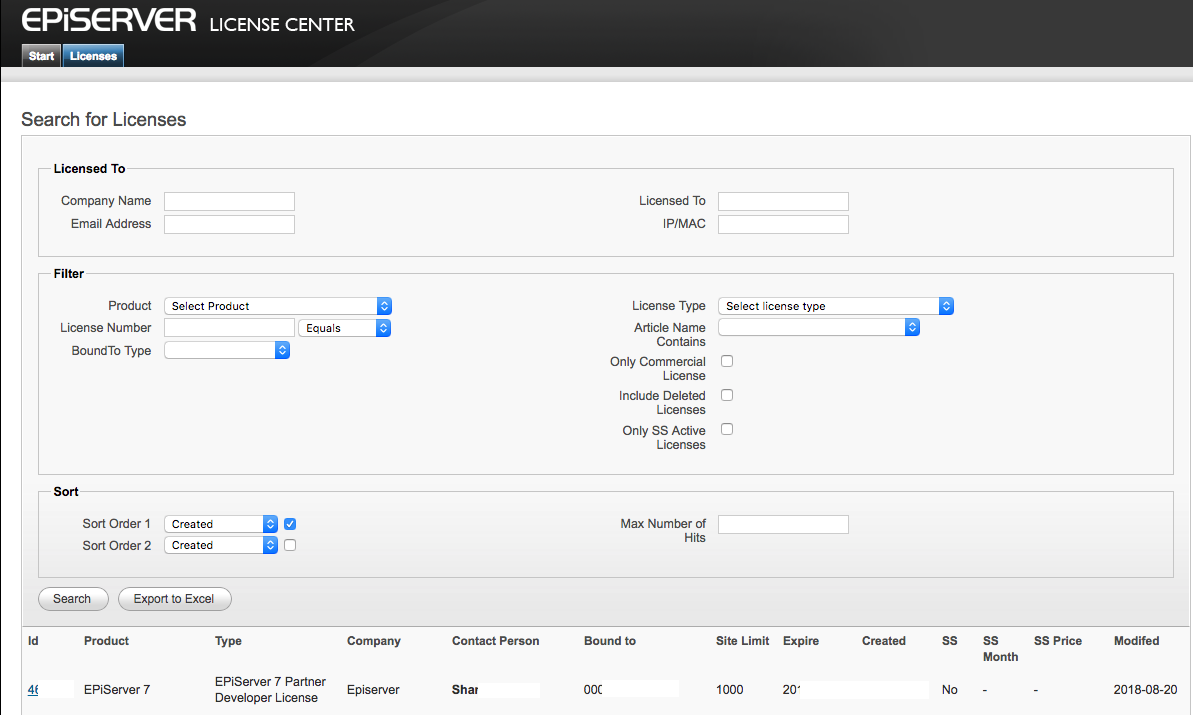Switch to the Licenses tab
This screenshot has height=715, width=1193.
tap(93, 56)
